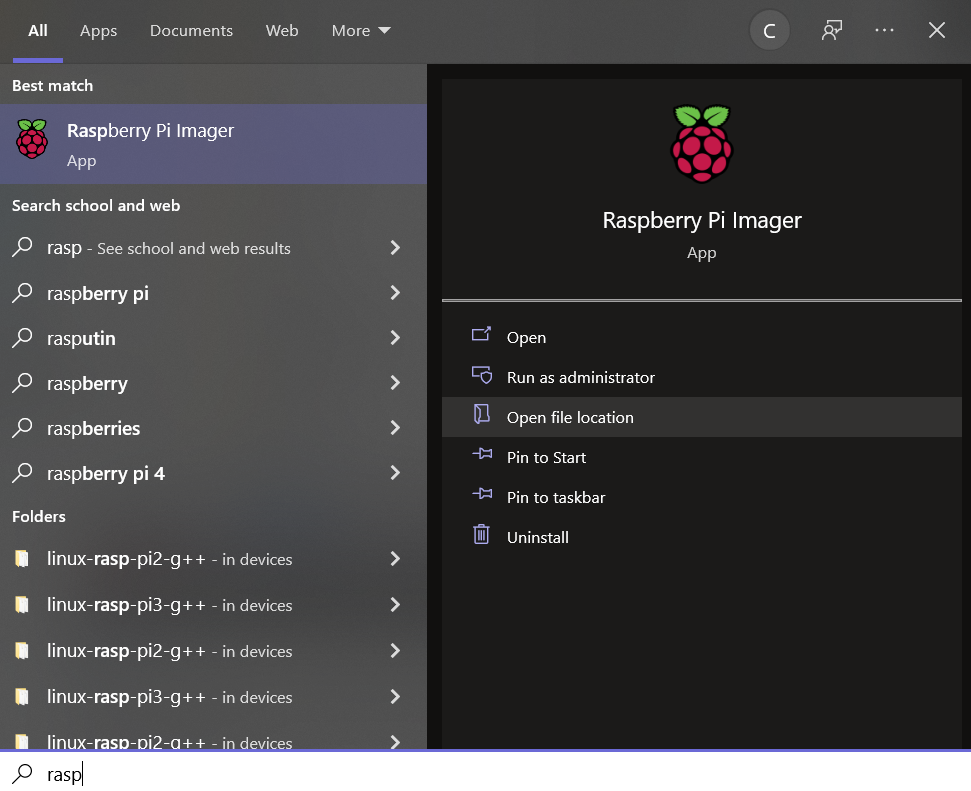Screen dimensions: 971x791
Task: Close the search panel with the X button
Action: (x=936, y=30)
